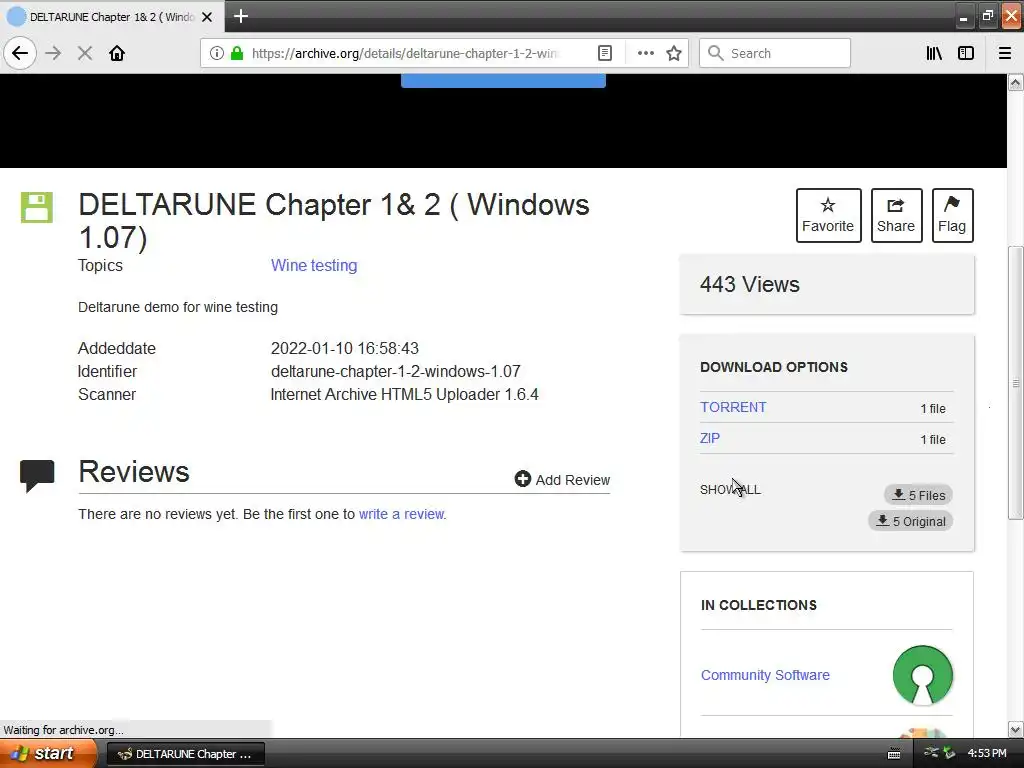Open page actions three-dots menu

tap(645, 53)
